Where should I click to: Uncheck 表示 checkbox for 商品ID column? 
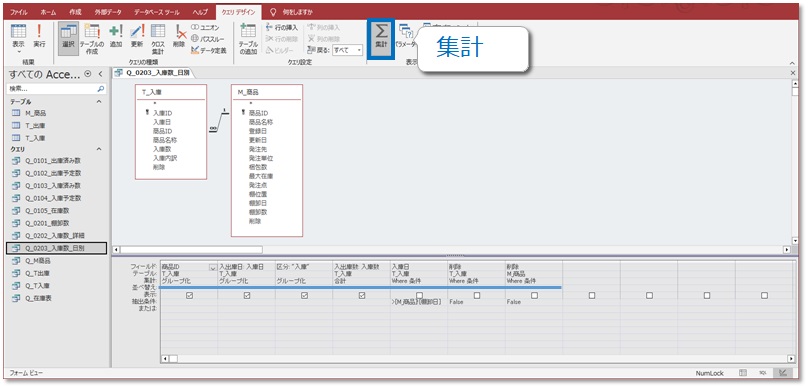point(189,295)
